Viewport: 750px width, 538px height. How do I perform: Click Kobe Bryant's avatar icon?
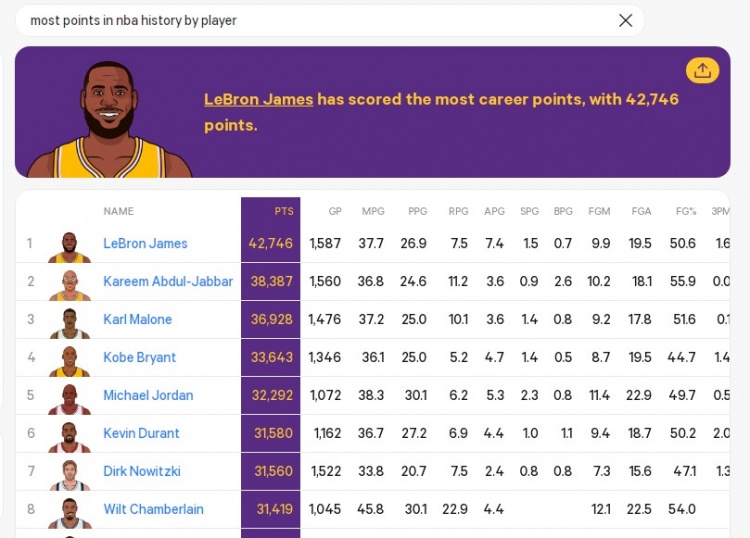click(x=69, y=358)
